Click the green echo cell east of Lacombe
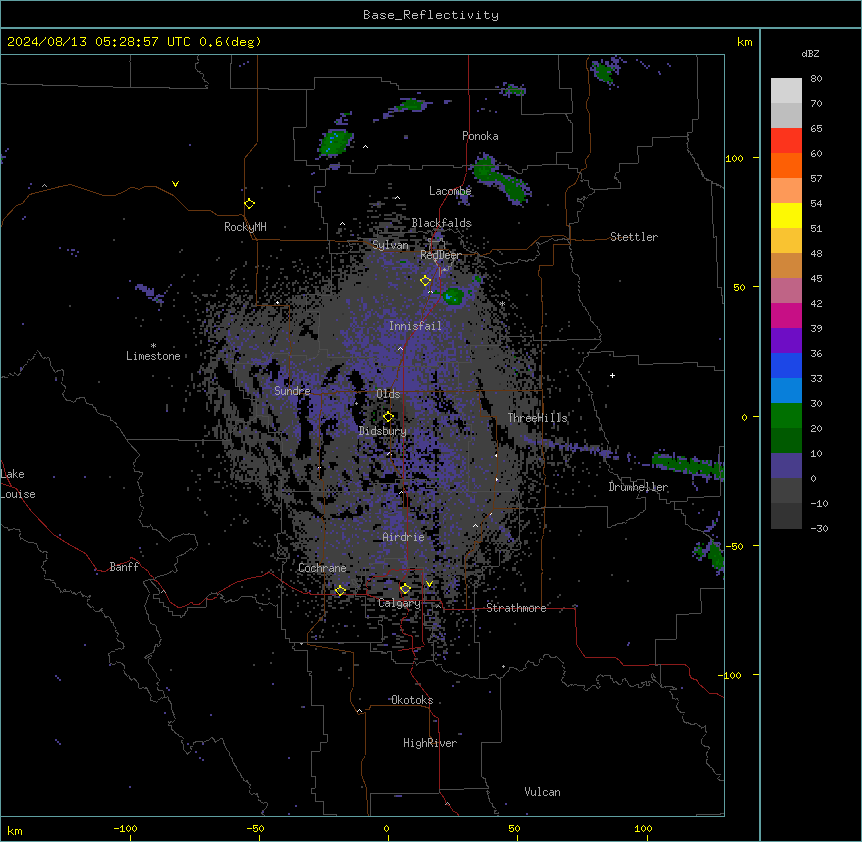The image size is (862, 842). tap(501, 179)
